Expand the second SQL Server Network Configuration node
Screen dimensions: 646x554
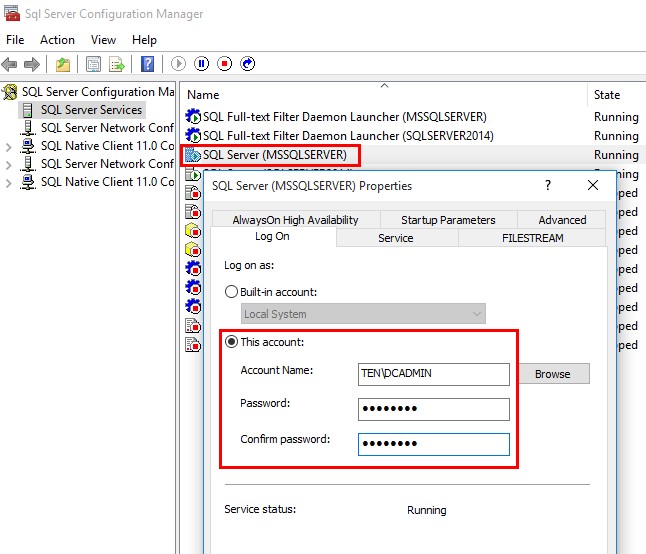8,165
